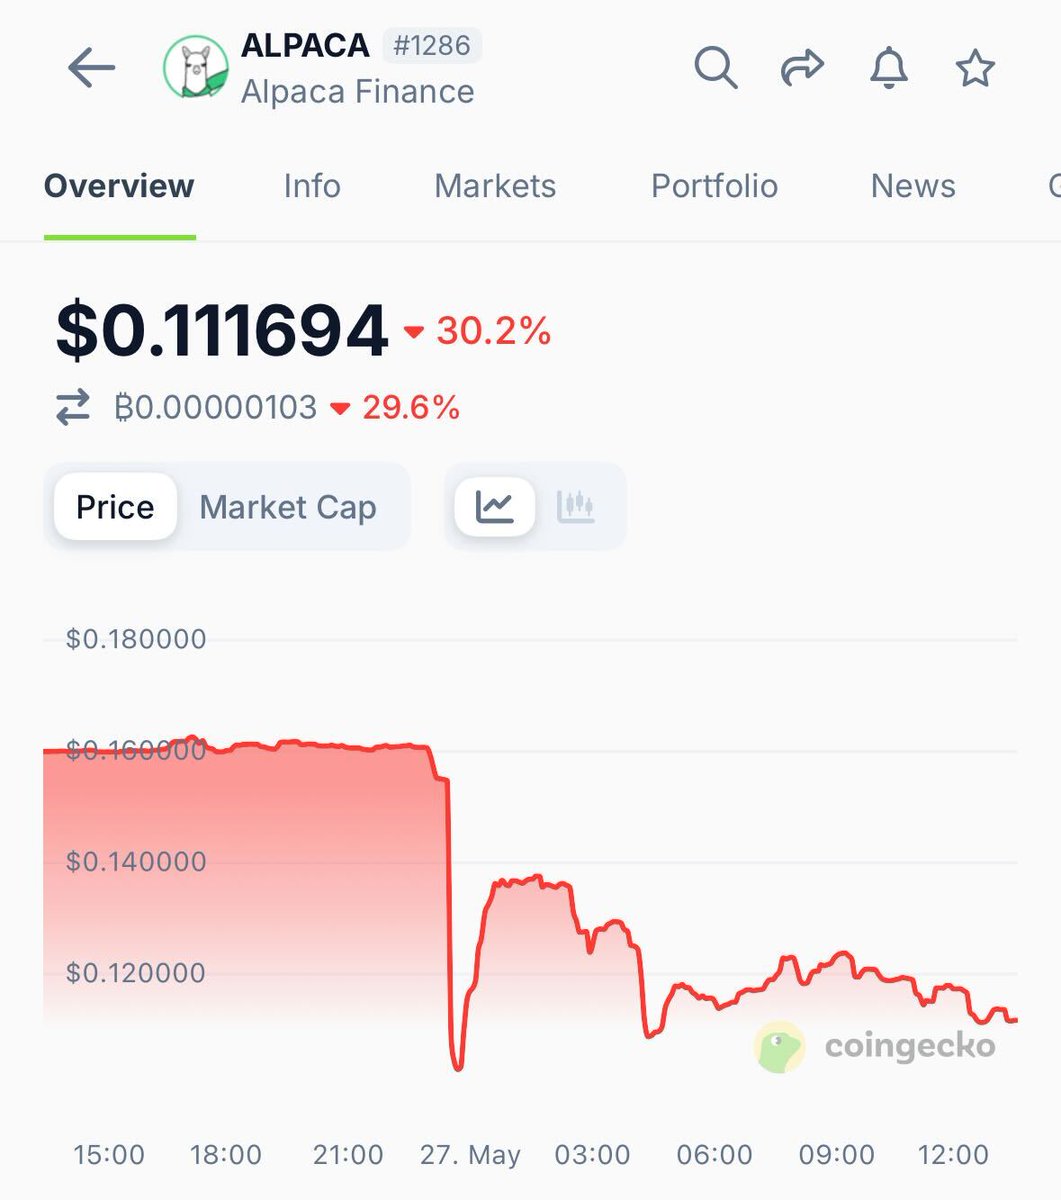1061x1200 pixels.
Task: Select the 27. May point on chart
Action: (x=470, y=1155)
